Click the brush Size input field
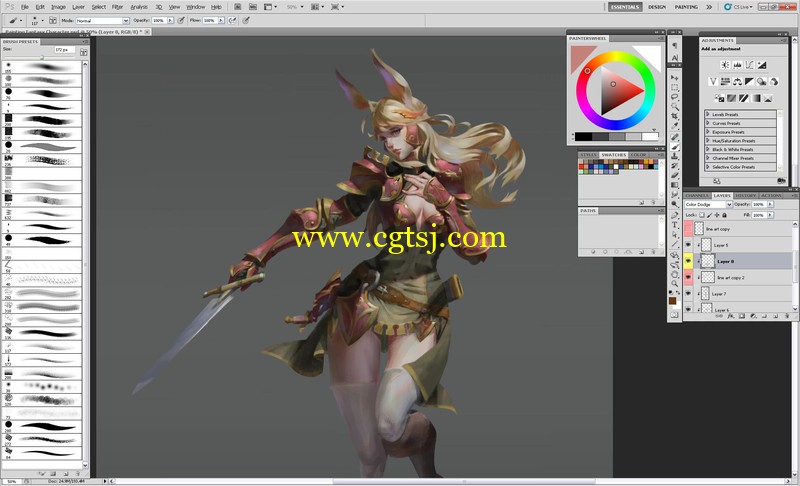The height and width of the screenshot is (486, 800). click(x=64, y=50)
